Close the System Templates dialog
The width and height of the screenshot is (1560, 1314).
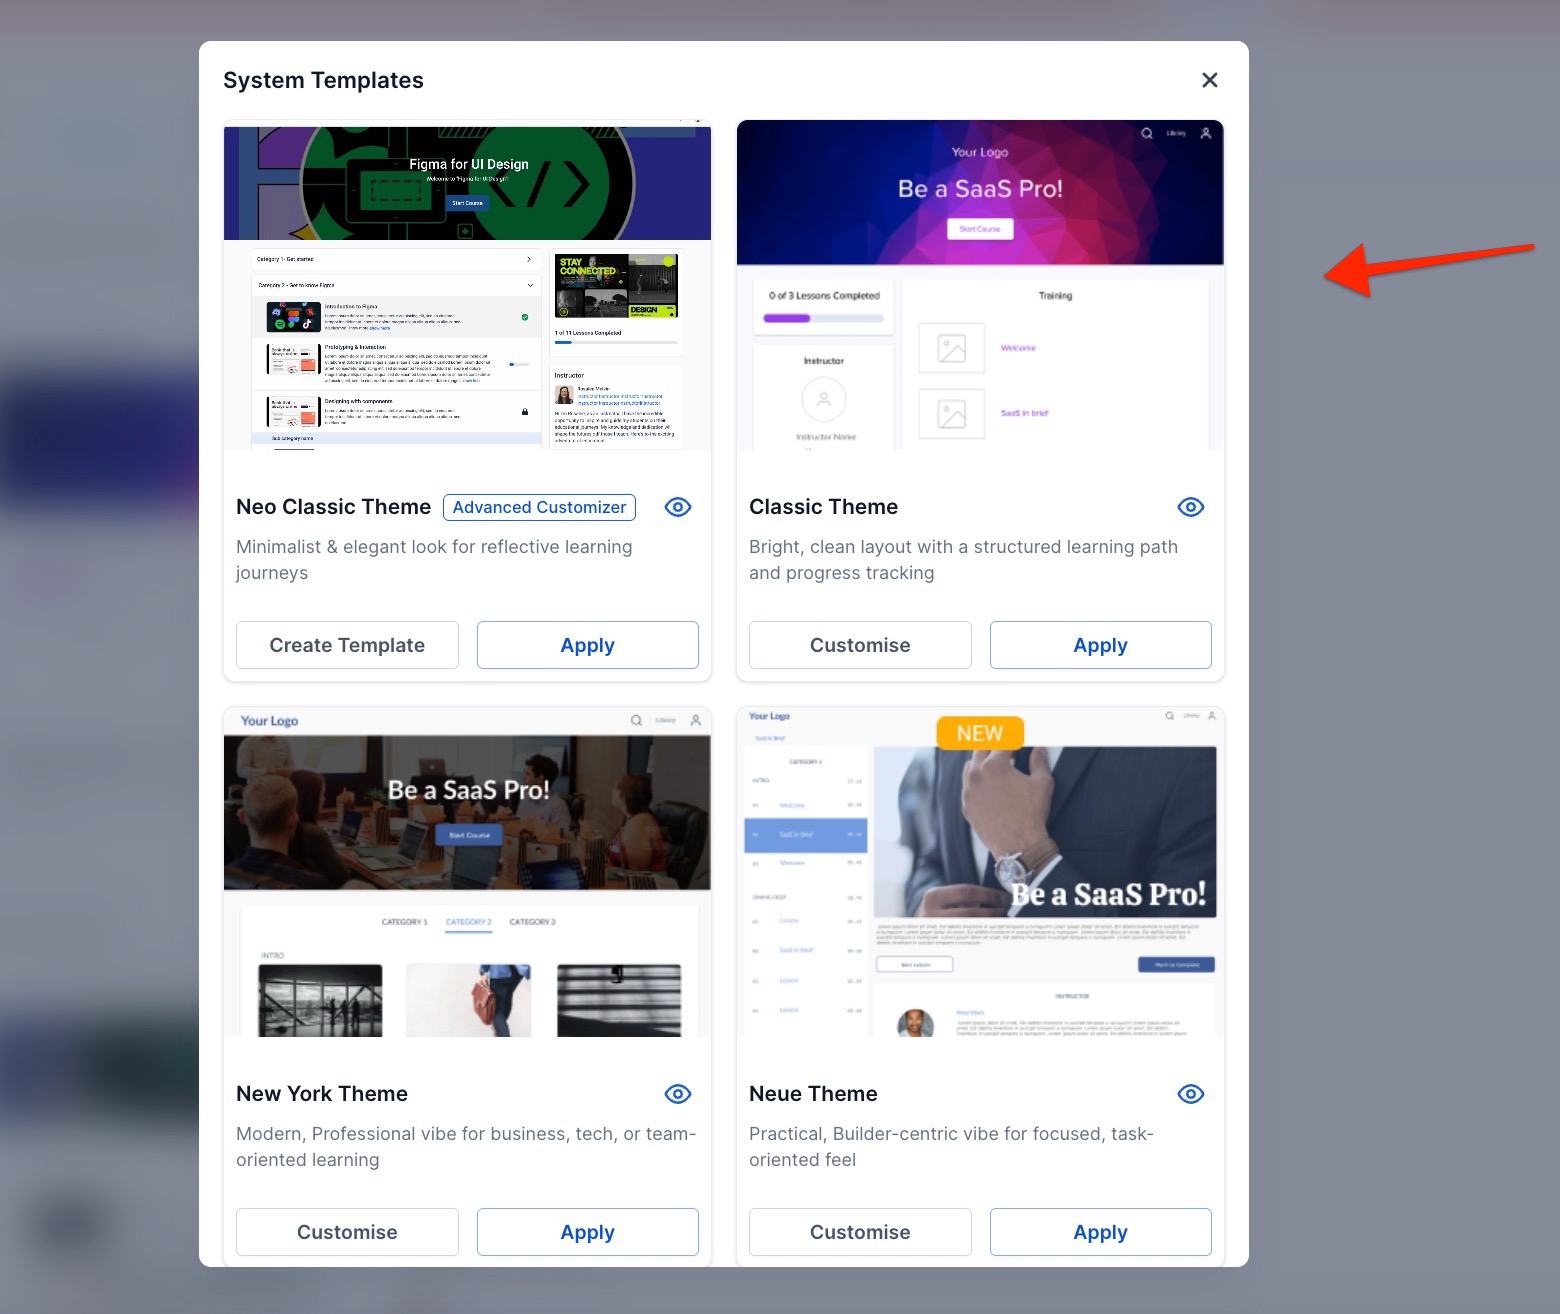point(1209,80)
